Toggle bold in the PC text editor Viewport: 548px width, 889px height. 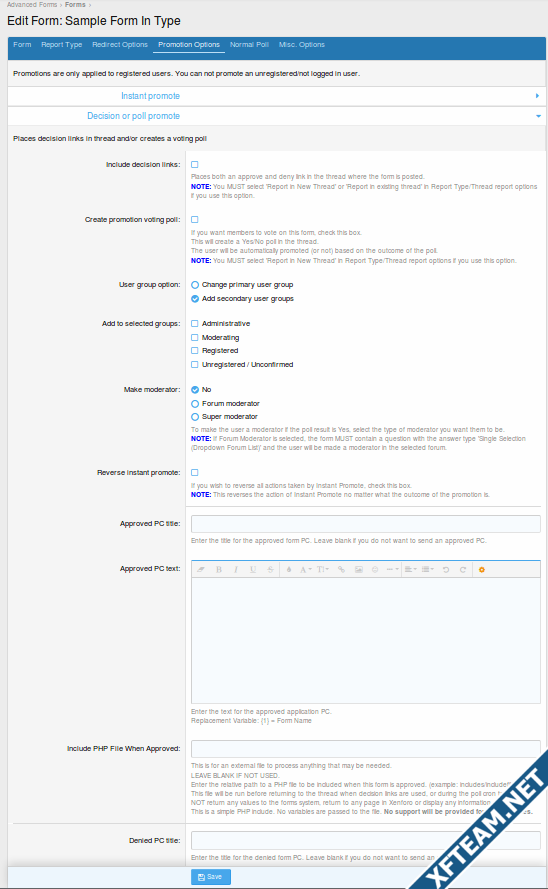[219, 569]
